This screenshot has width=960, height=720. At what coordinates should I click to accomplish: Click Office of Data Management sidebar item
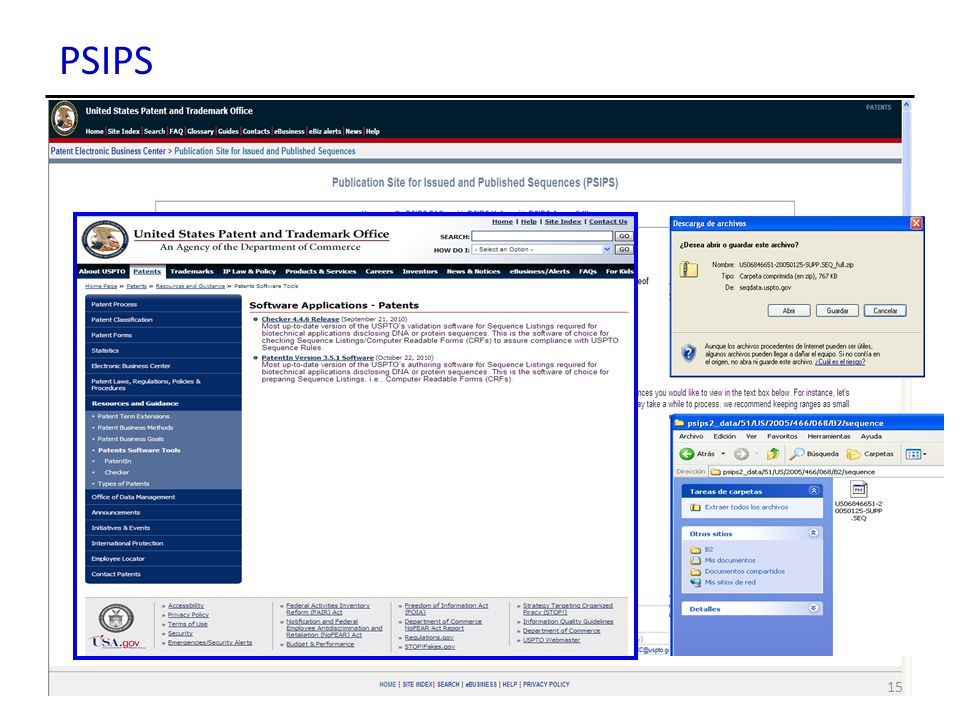click(x=163, y=497)
